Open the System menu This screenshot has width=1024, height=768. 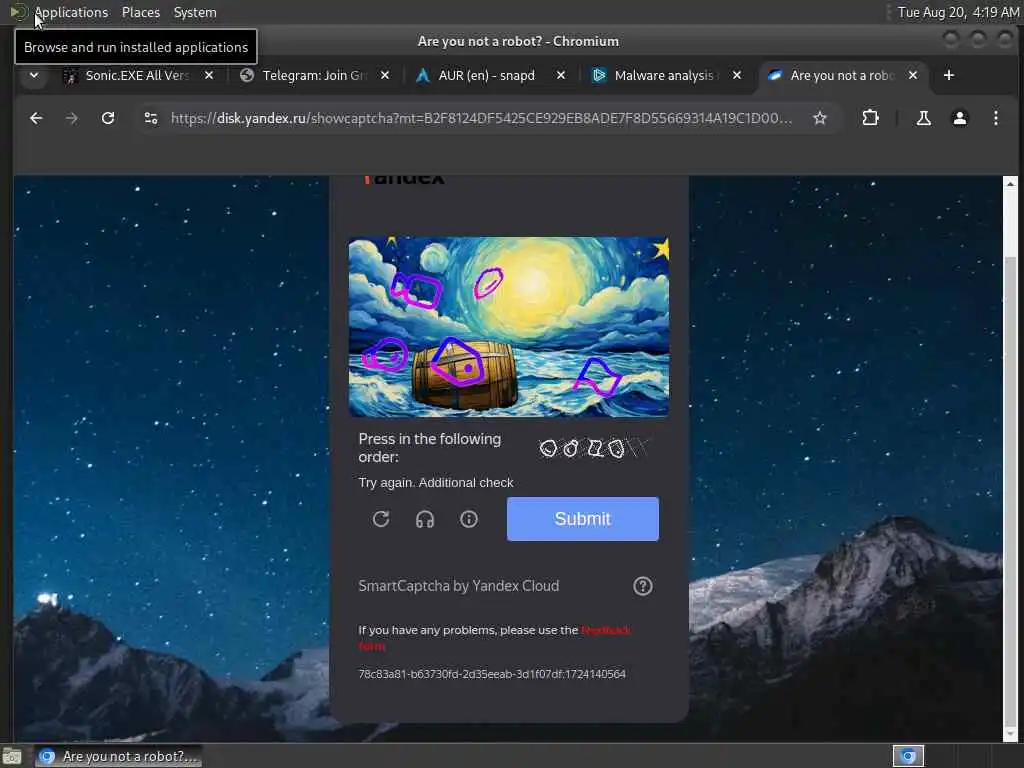195,12
